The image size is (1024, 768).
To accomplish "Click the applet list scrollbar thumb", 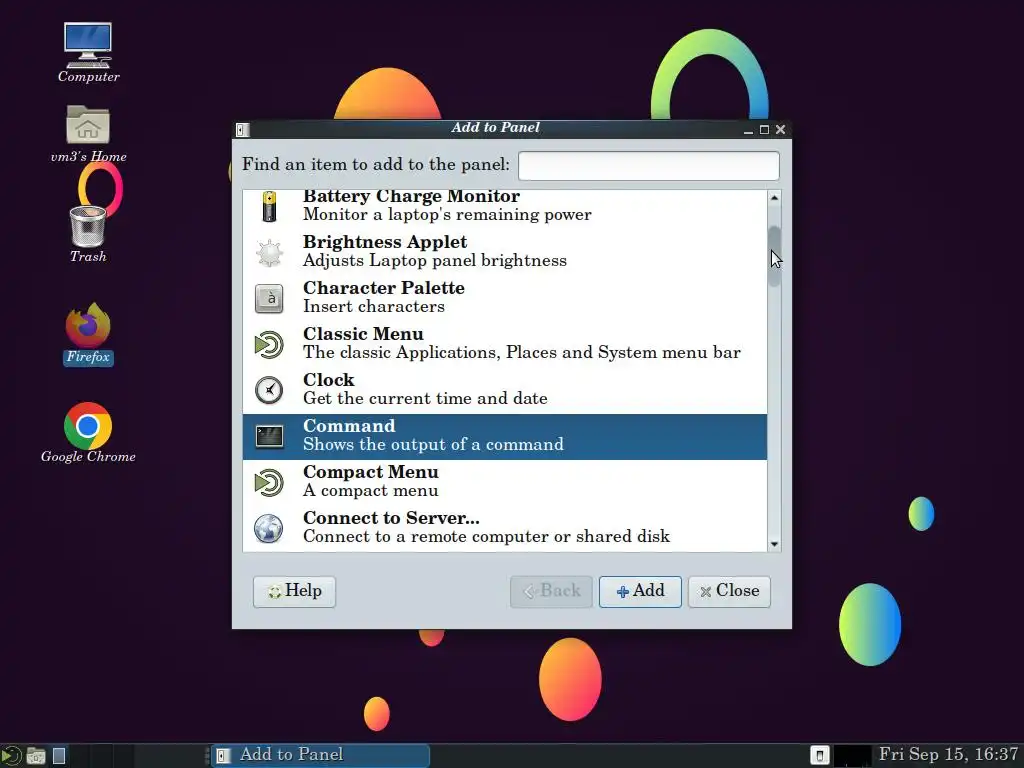I will click(x=775, y=256).
